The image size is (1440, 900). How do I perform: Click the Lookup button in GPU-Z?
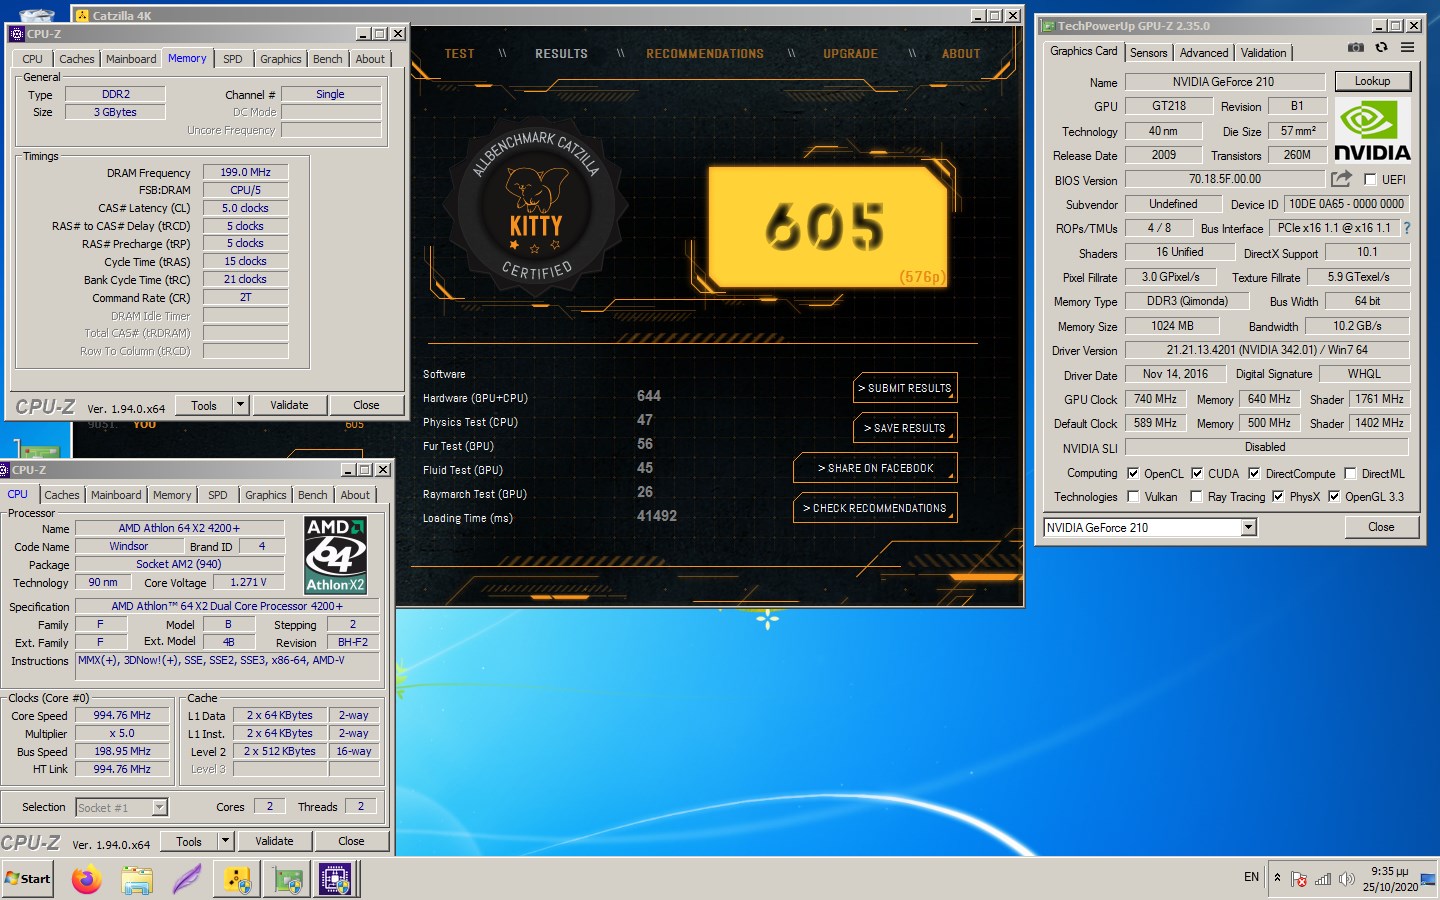pyautogui.click(x=1372, y=82)
